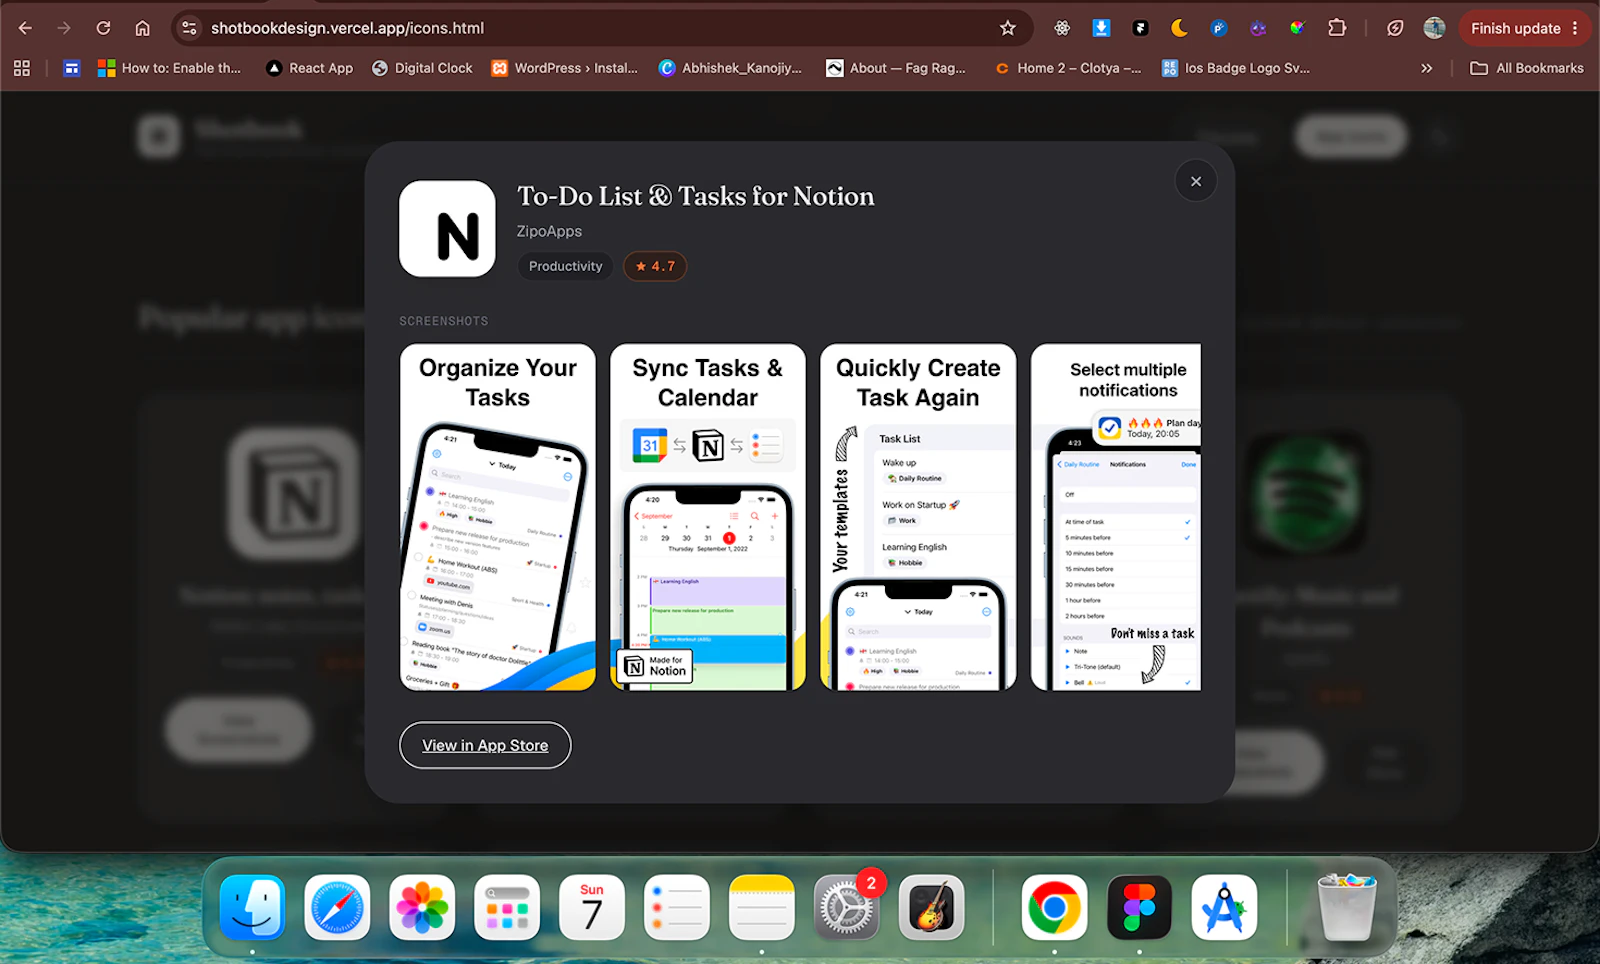
Task: Click the Notion app icon in modal
Action: pos(447,229)
